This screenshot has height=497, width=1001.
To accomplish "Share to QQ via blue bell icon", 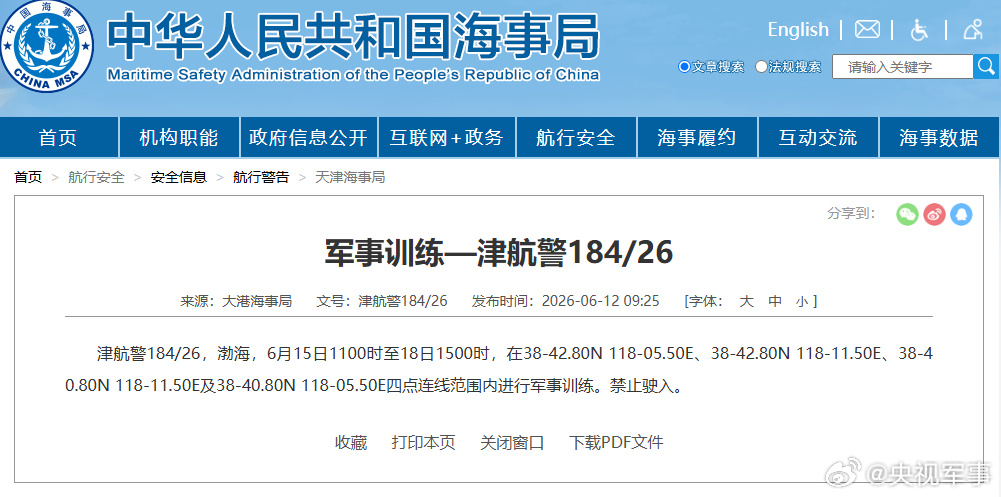I will point(961,214).
